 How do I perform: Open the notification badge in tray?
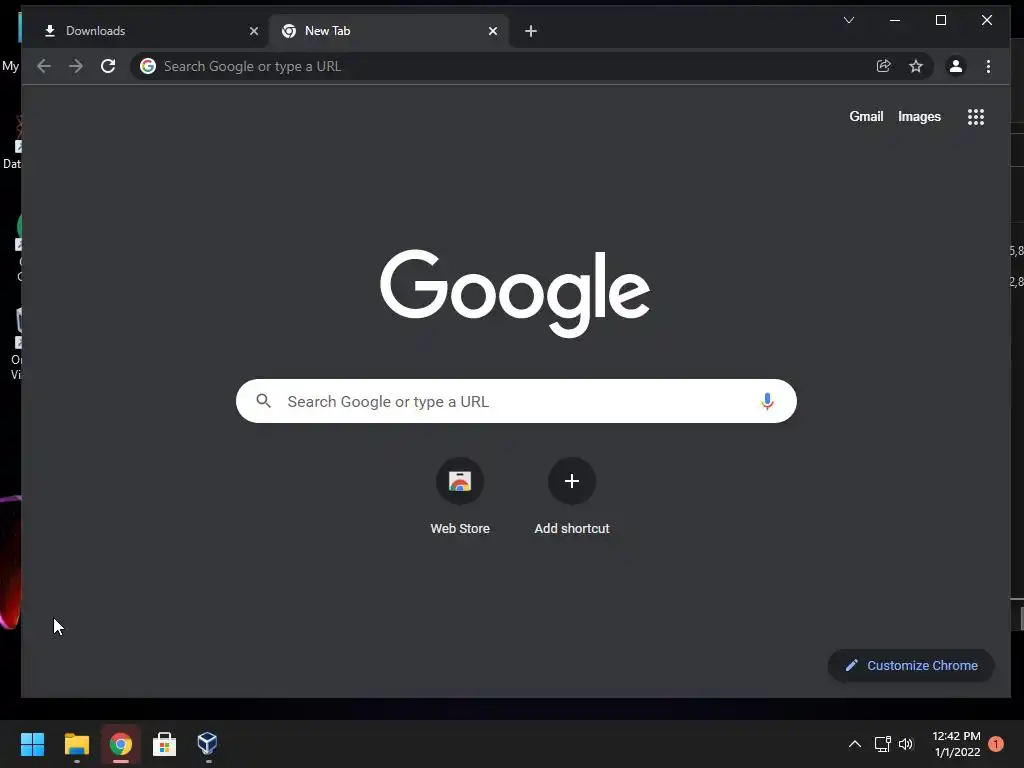[995, 744]
